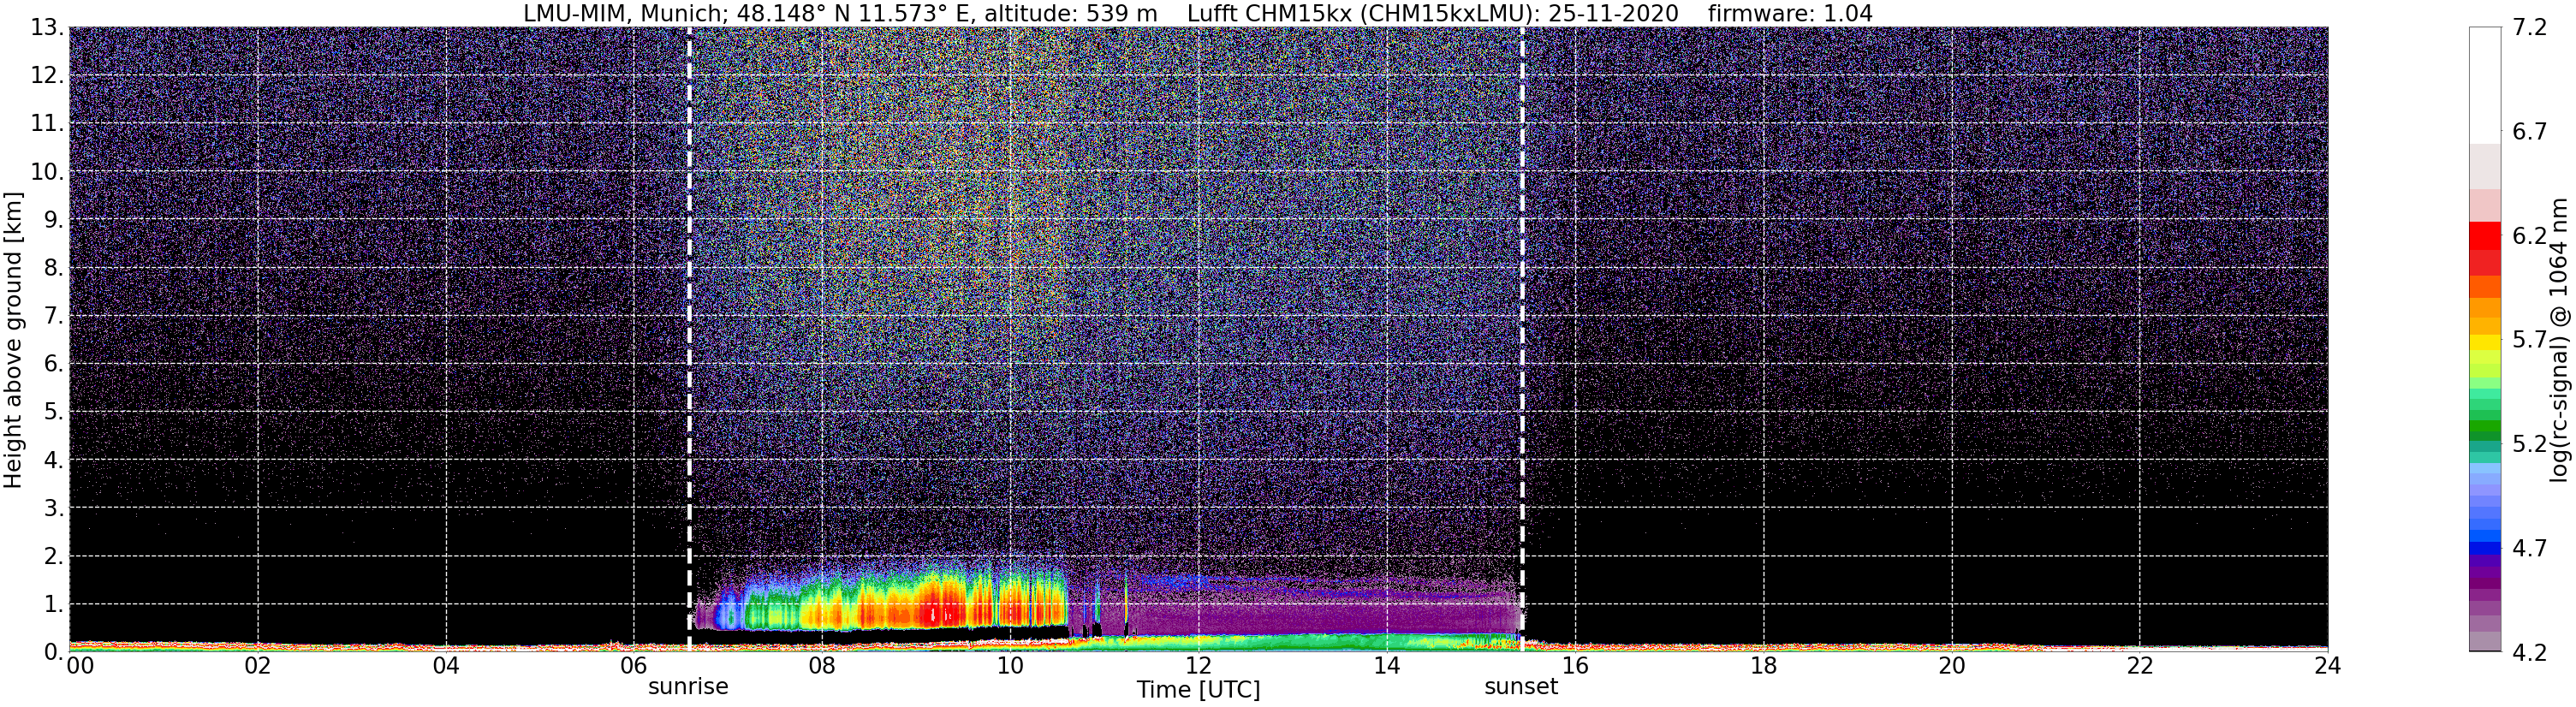Click the time axis tick label 18

(1763, 666)
